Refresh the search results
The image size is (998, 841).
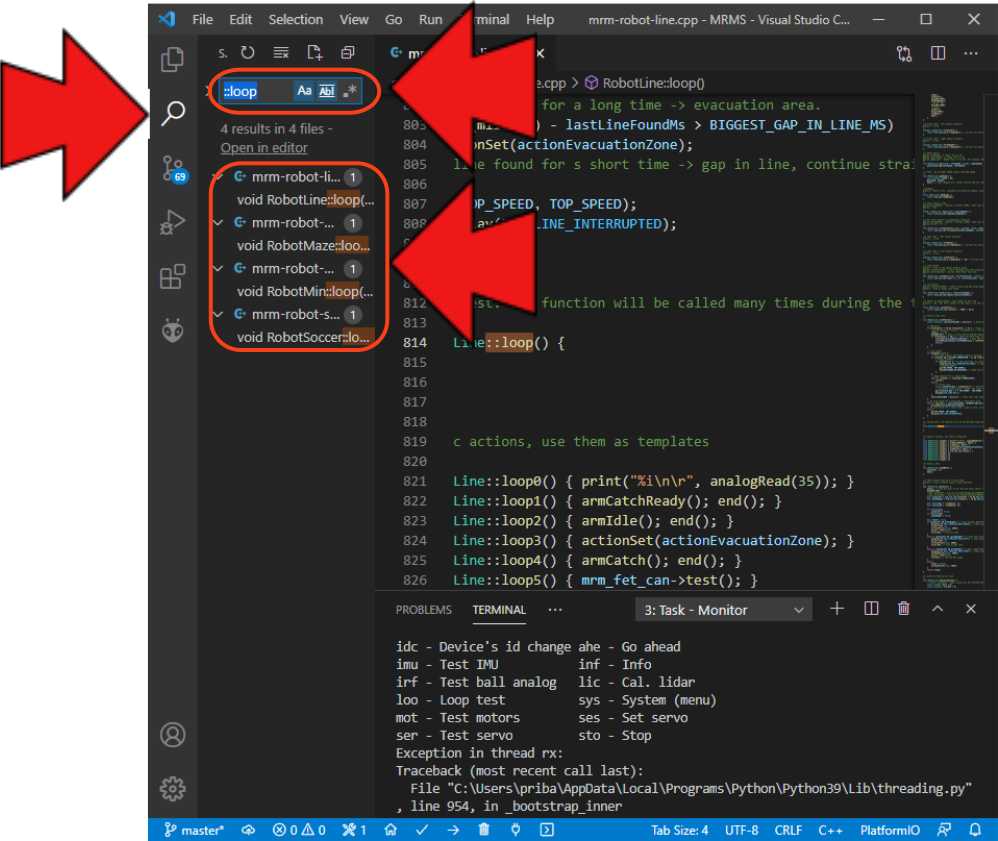[248, 53]
